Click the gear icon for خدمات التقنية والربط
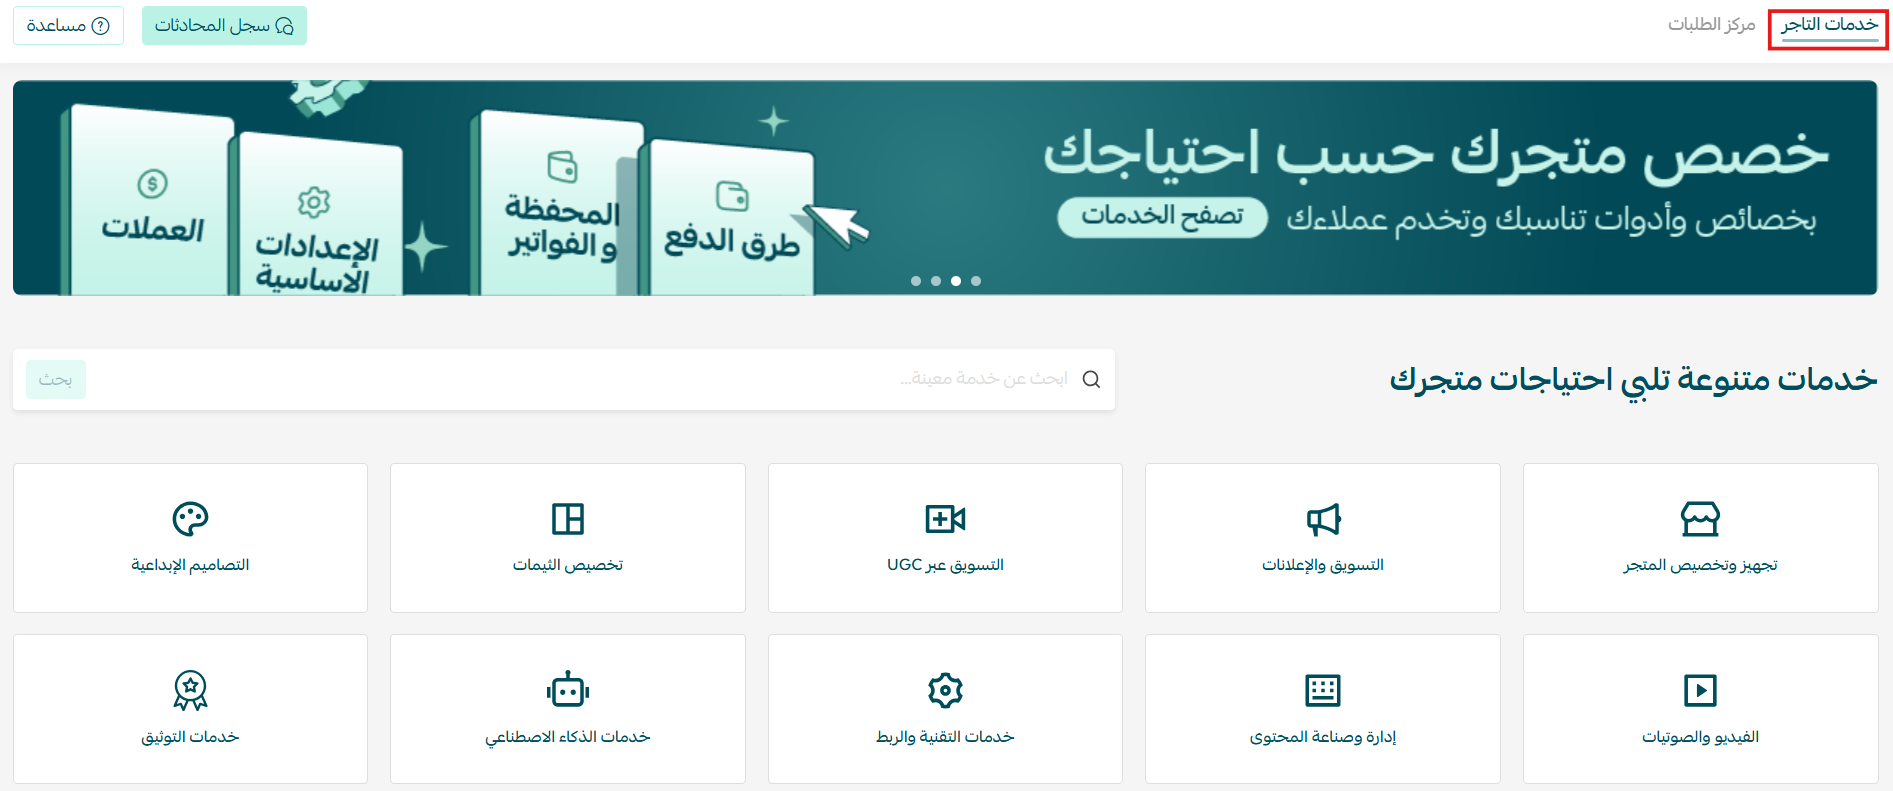The width and height of the screenshot is (1893, 791). (945, 690)
